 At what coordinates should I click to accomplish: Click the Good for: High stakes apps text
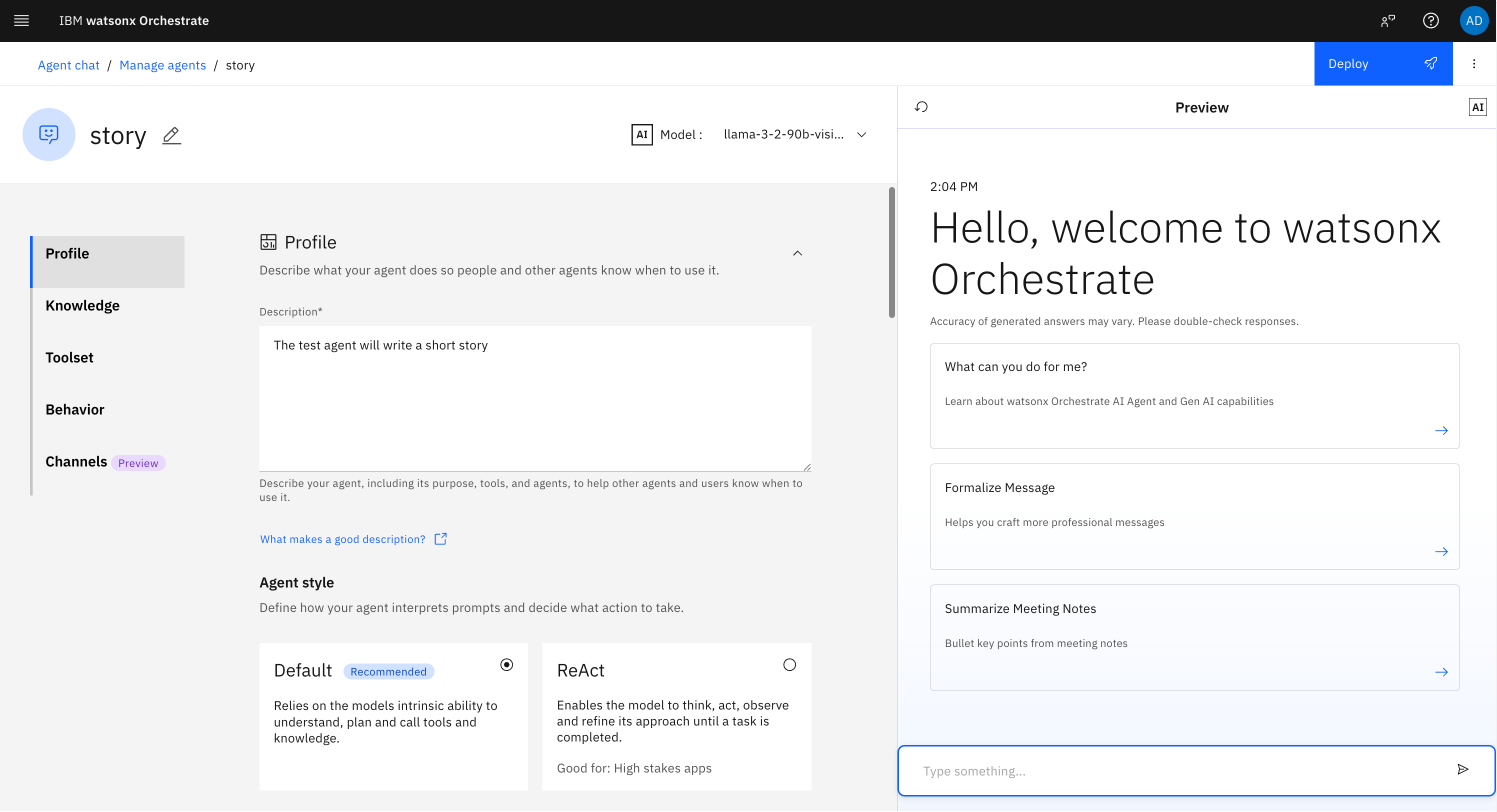[x=634, y=768]
